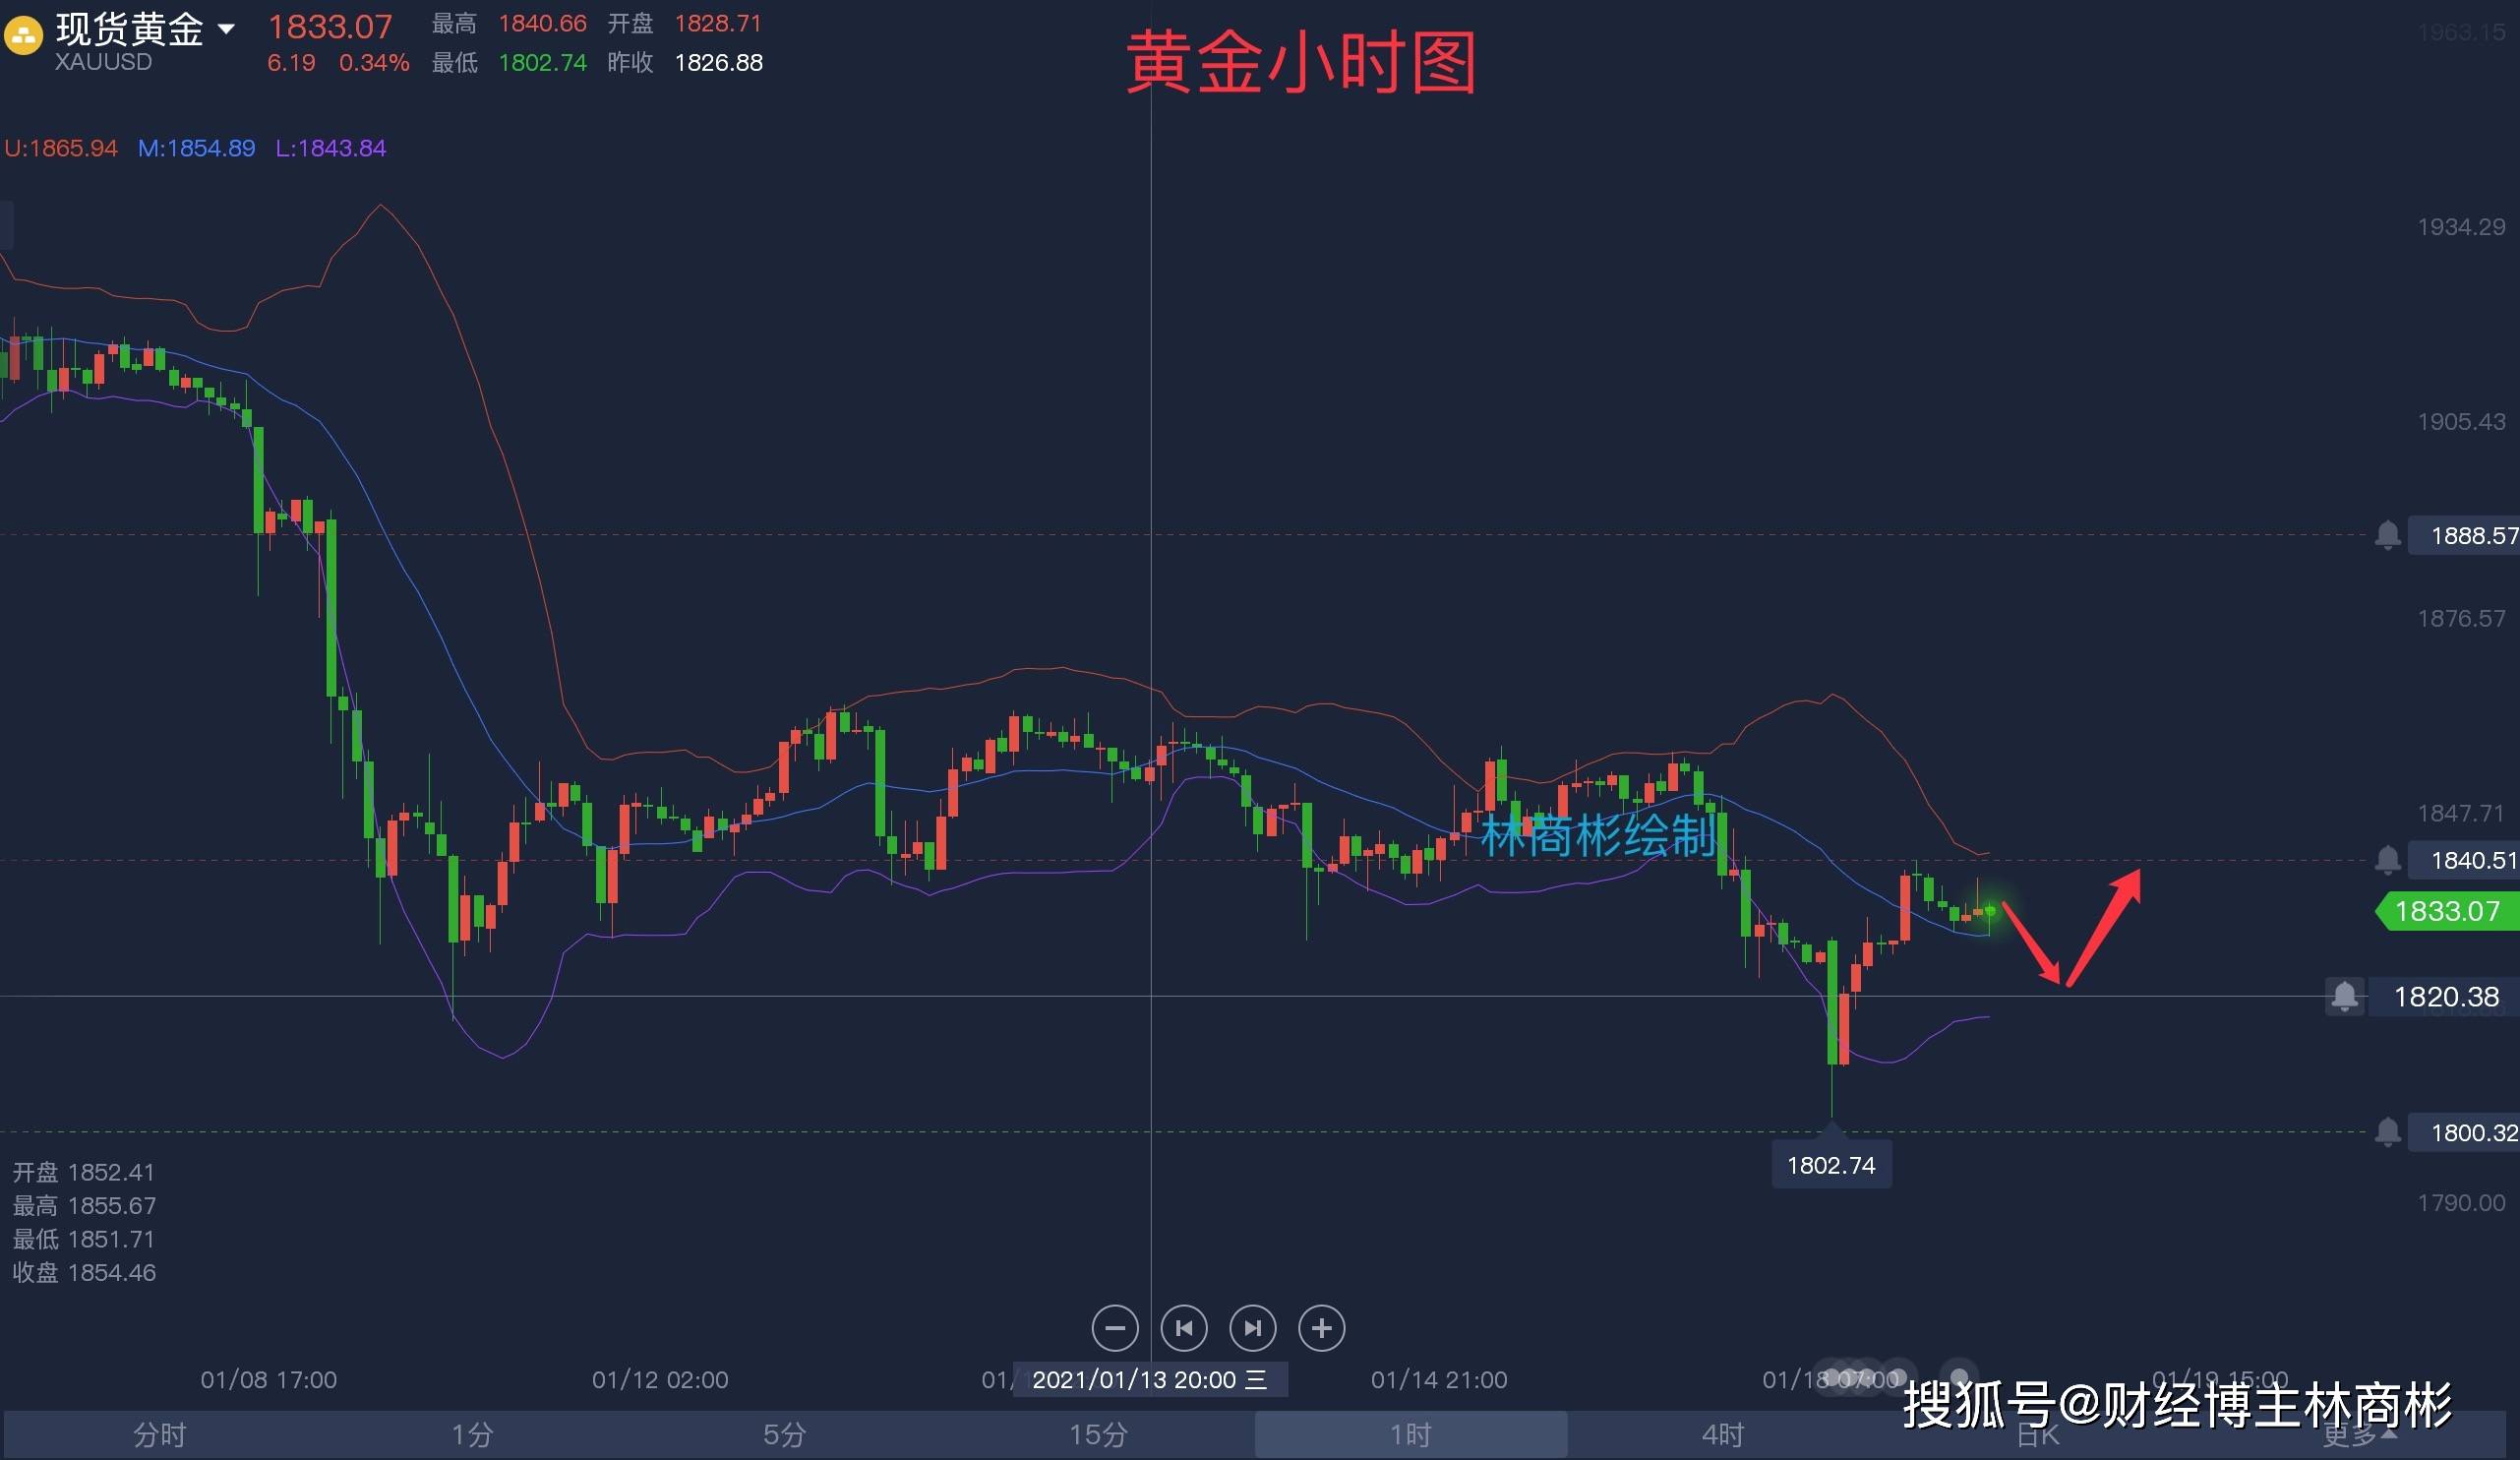The image size is (2520, 1460).
Task: Click the price change value 6.19
Action: pos(291,63)
